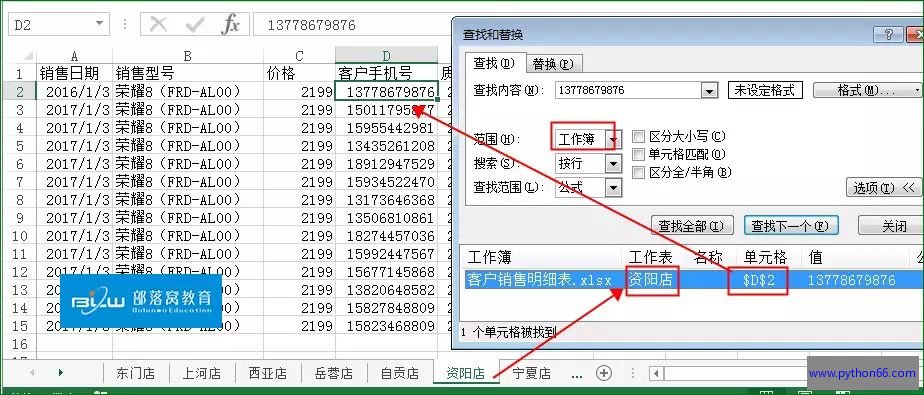
Task: Add a new sheet with plus icon
Action: (604, 373)
